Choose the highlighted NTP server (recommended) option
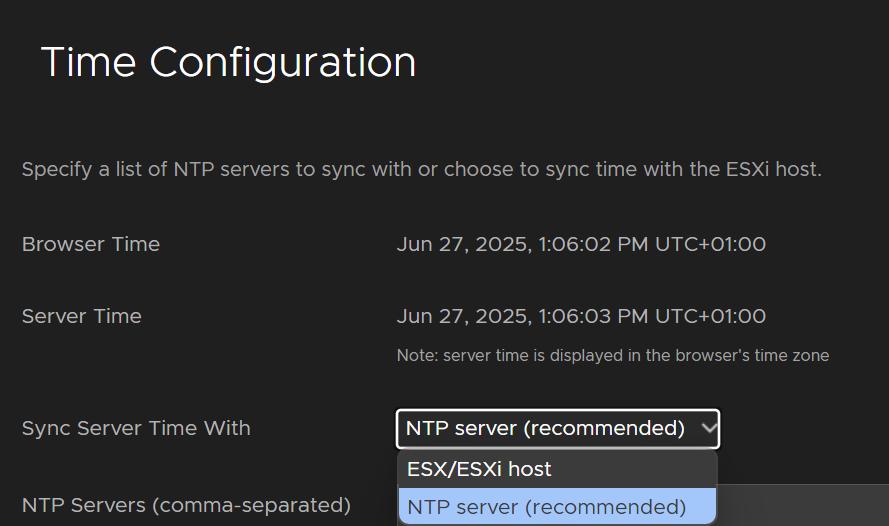 (558, 507)
